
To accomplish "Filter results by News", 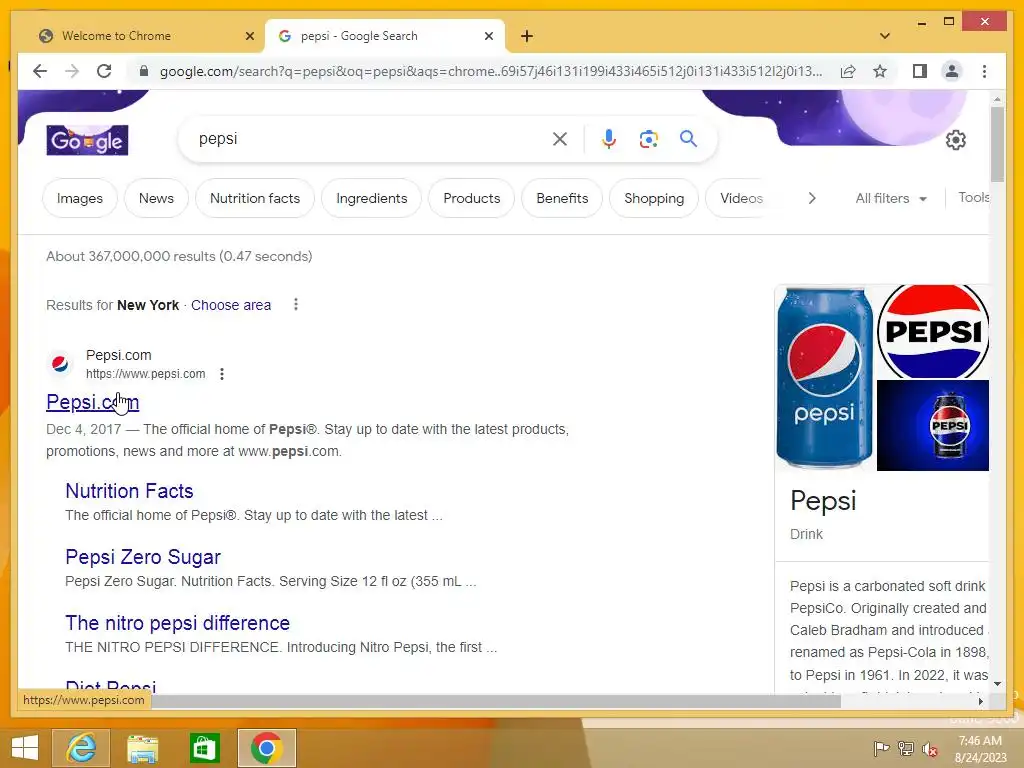I will (156, 198).
